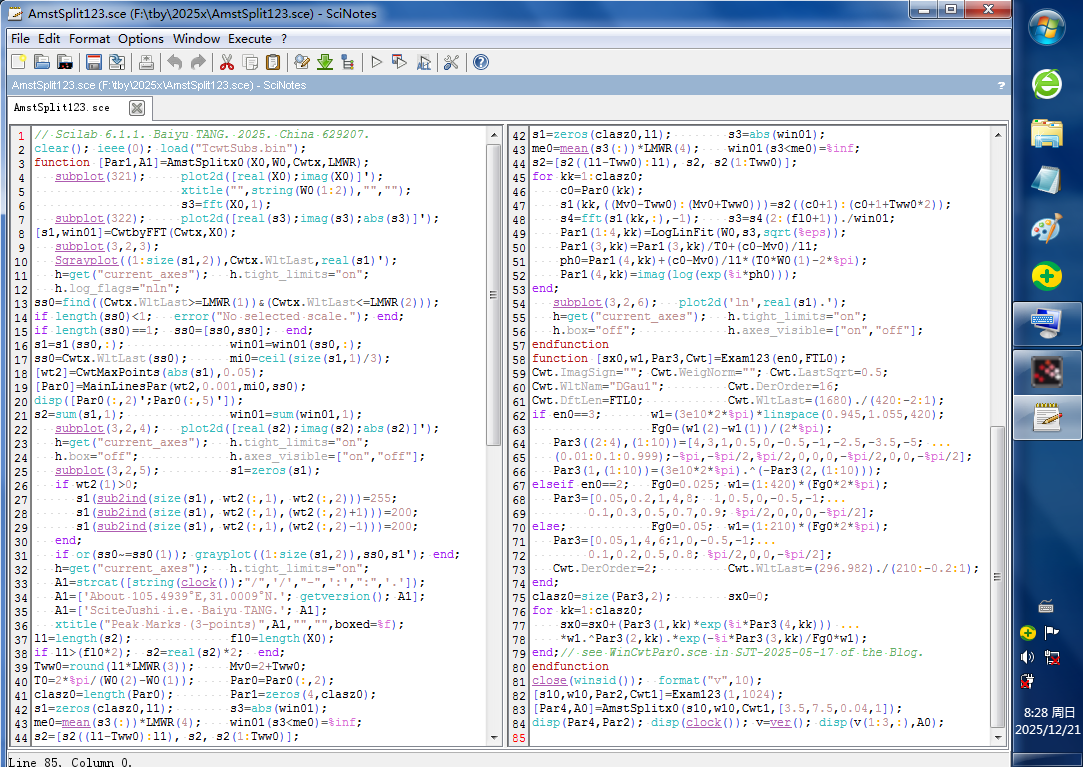Viewport: 1083px width, 767px height.
Task: Open the Execute menu
Action: pyautogui.click(x=250, y=38)
